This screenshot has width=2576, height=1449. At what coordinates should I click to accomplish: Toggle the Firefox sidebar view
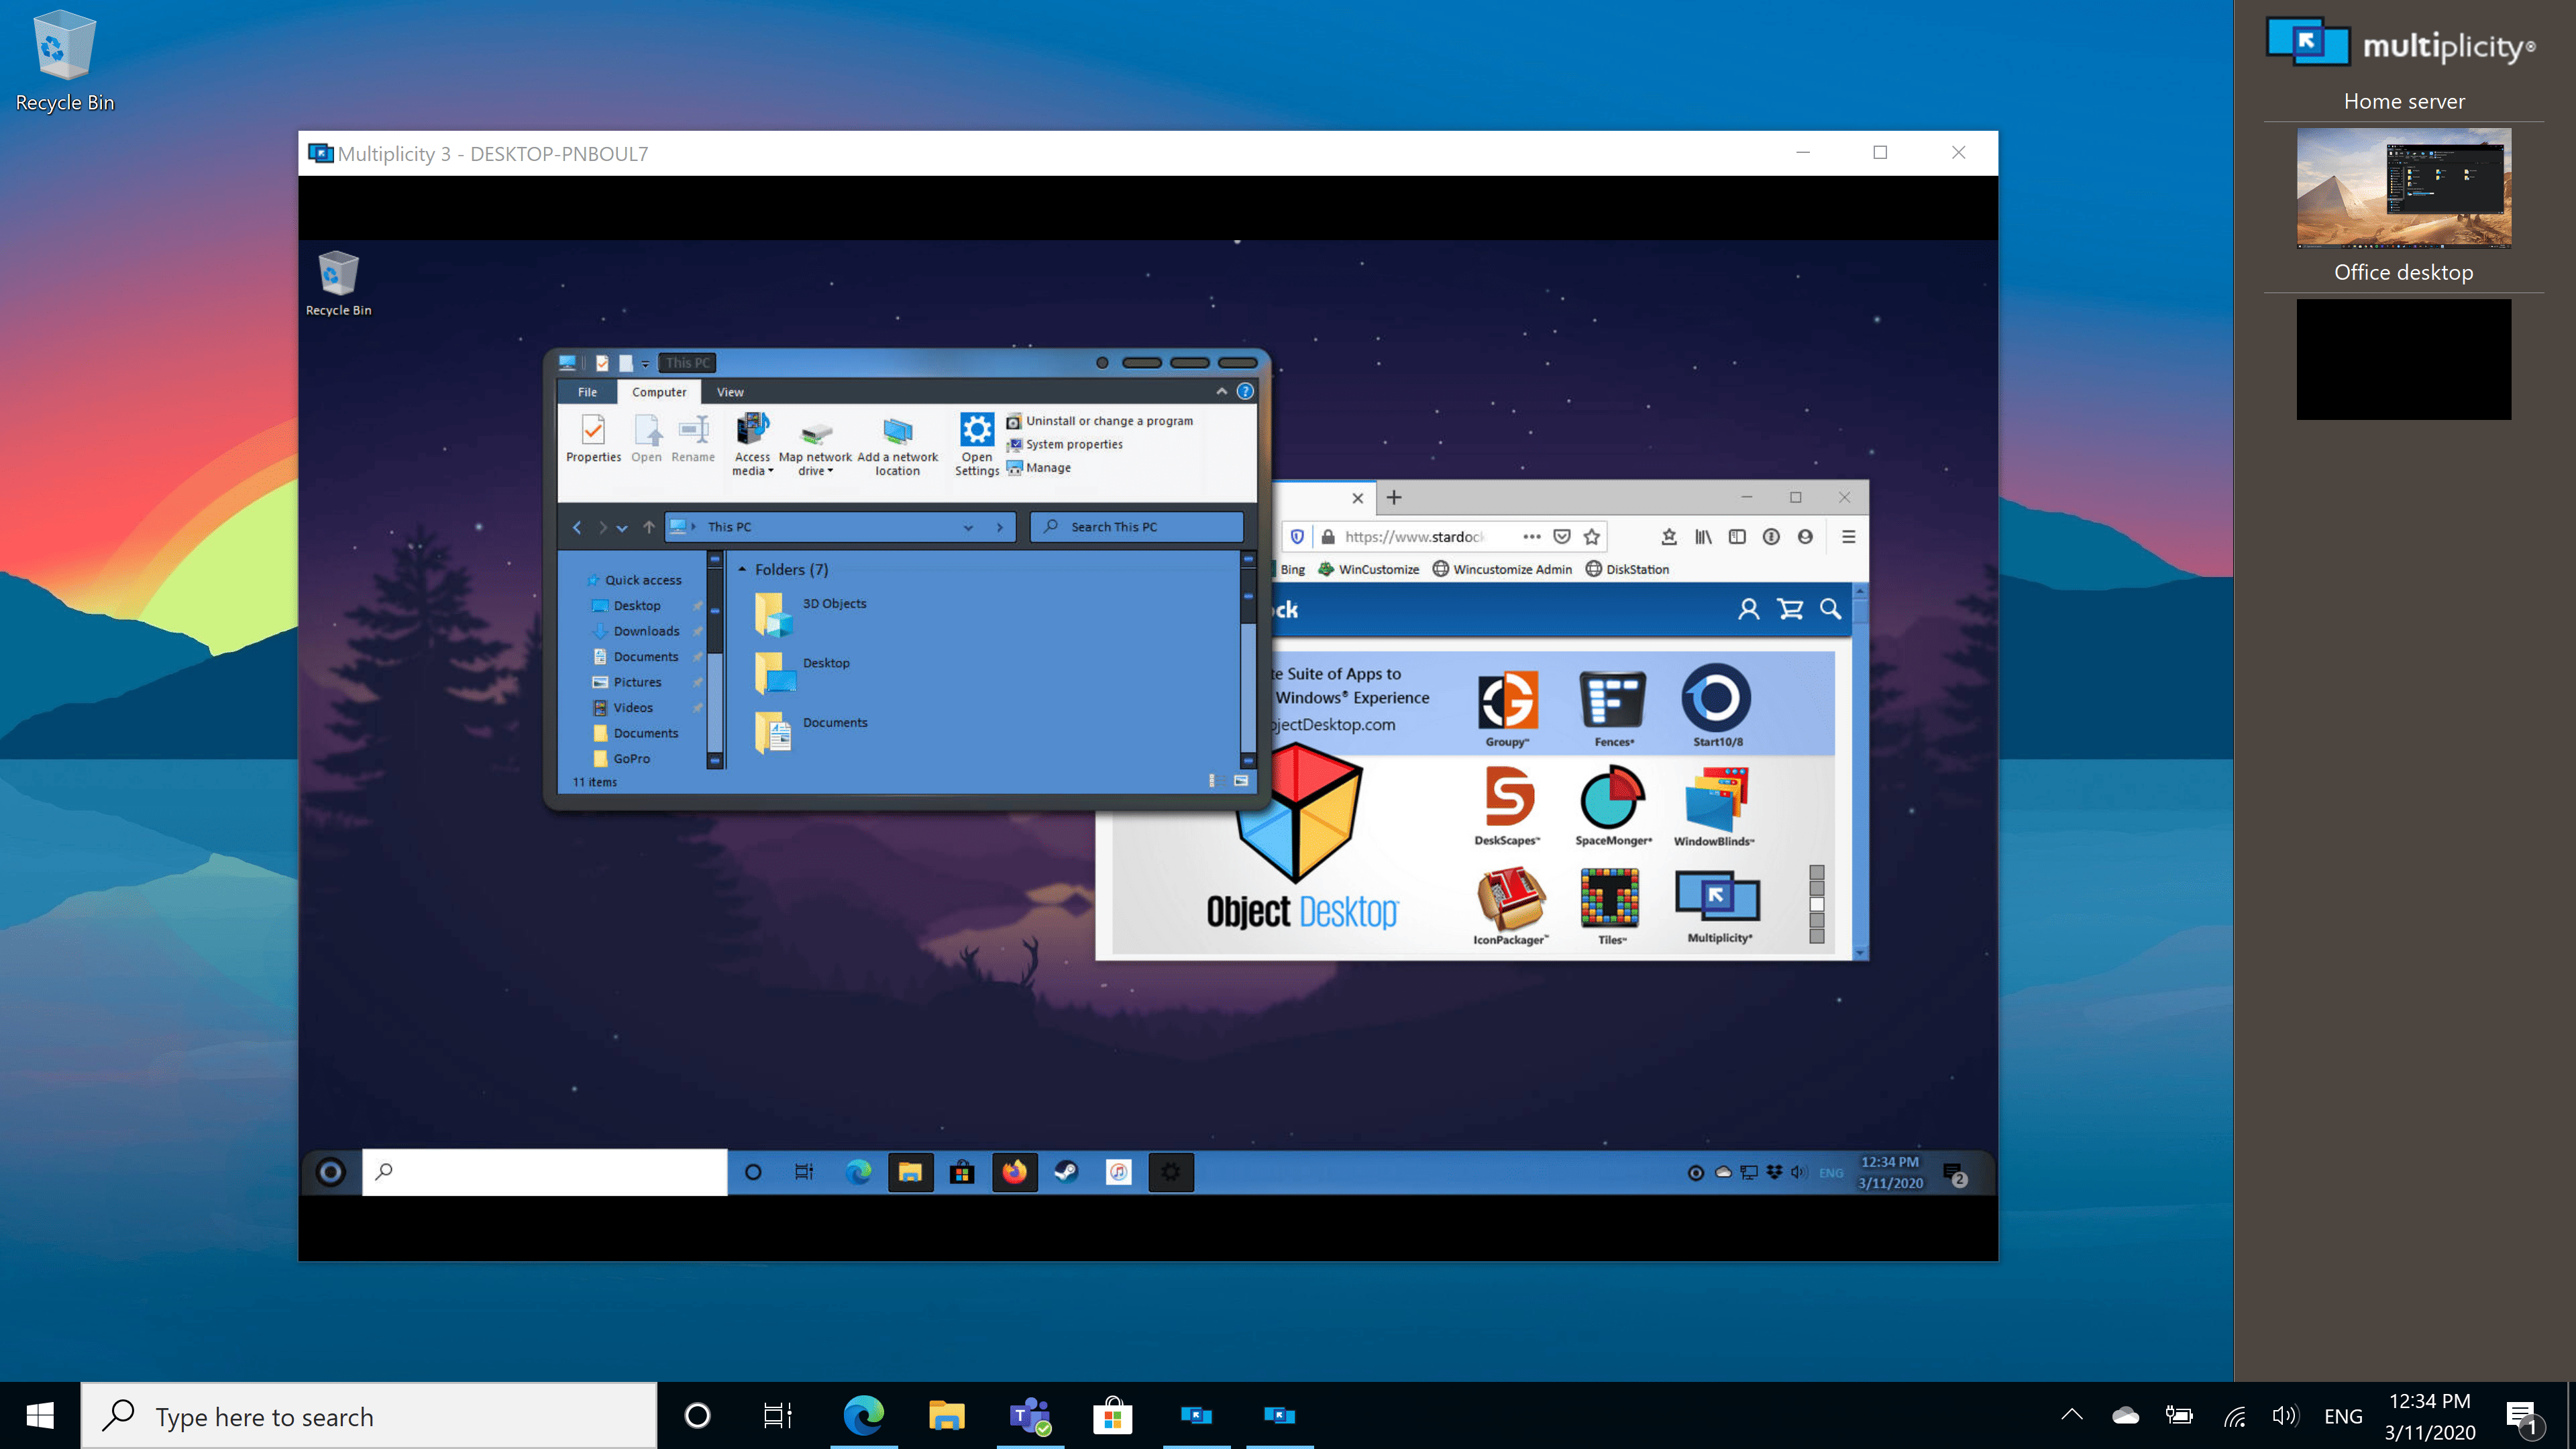[1737, 536]
